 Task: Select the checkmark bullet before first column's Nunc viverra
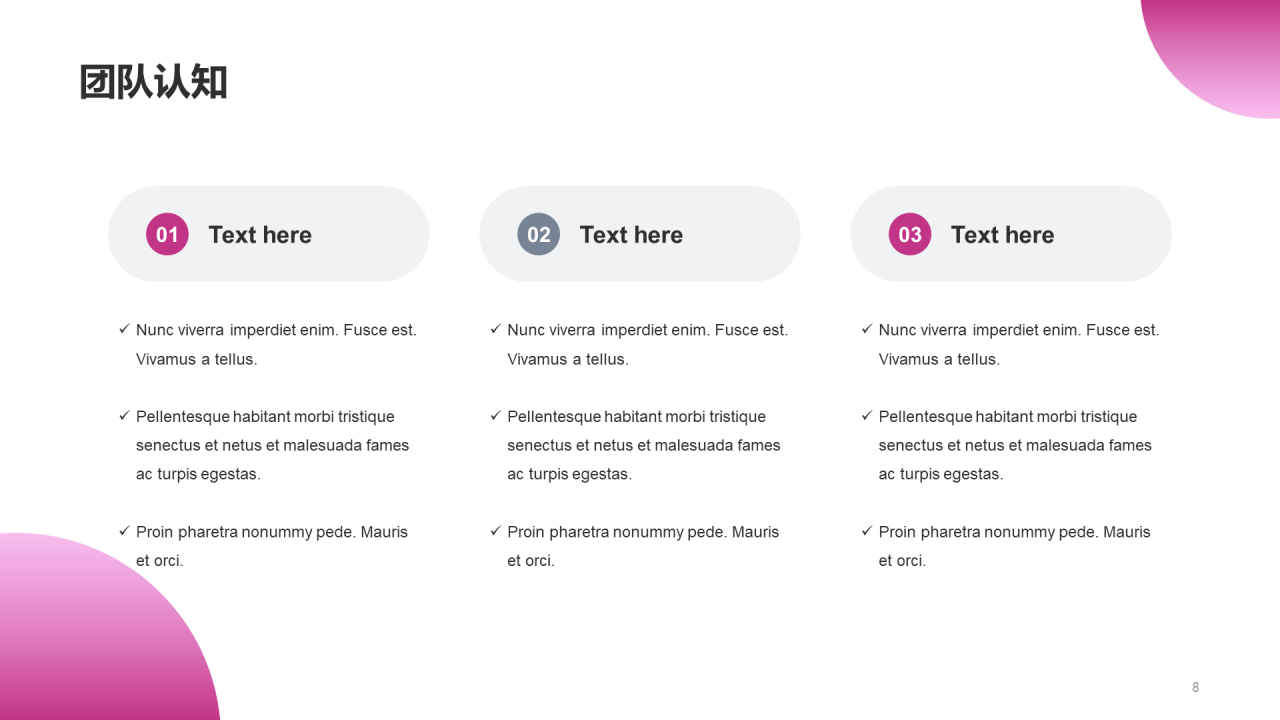click(124, 329)
